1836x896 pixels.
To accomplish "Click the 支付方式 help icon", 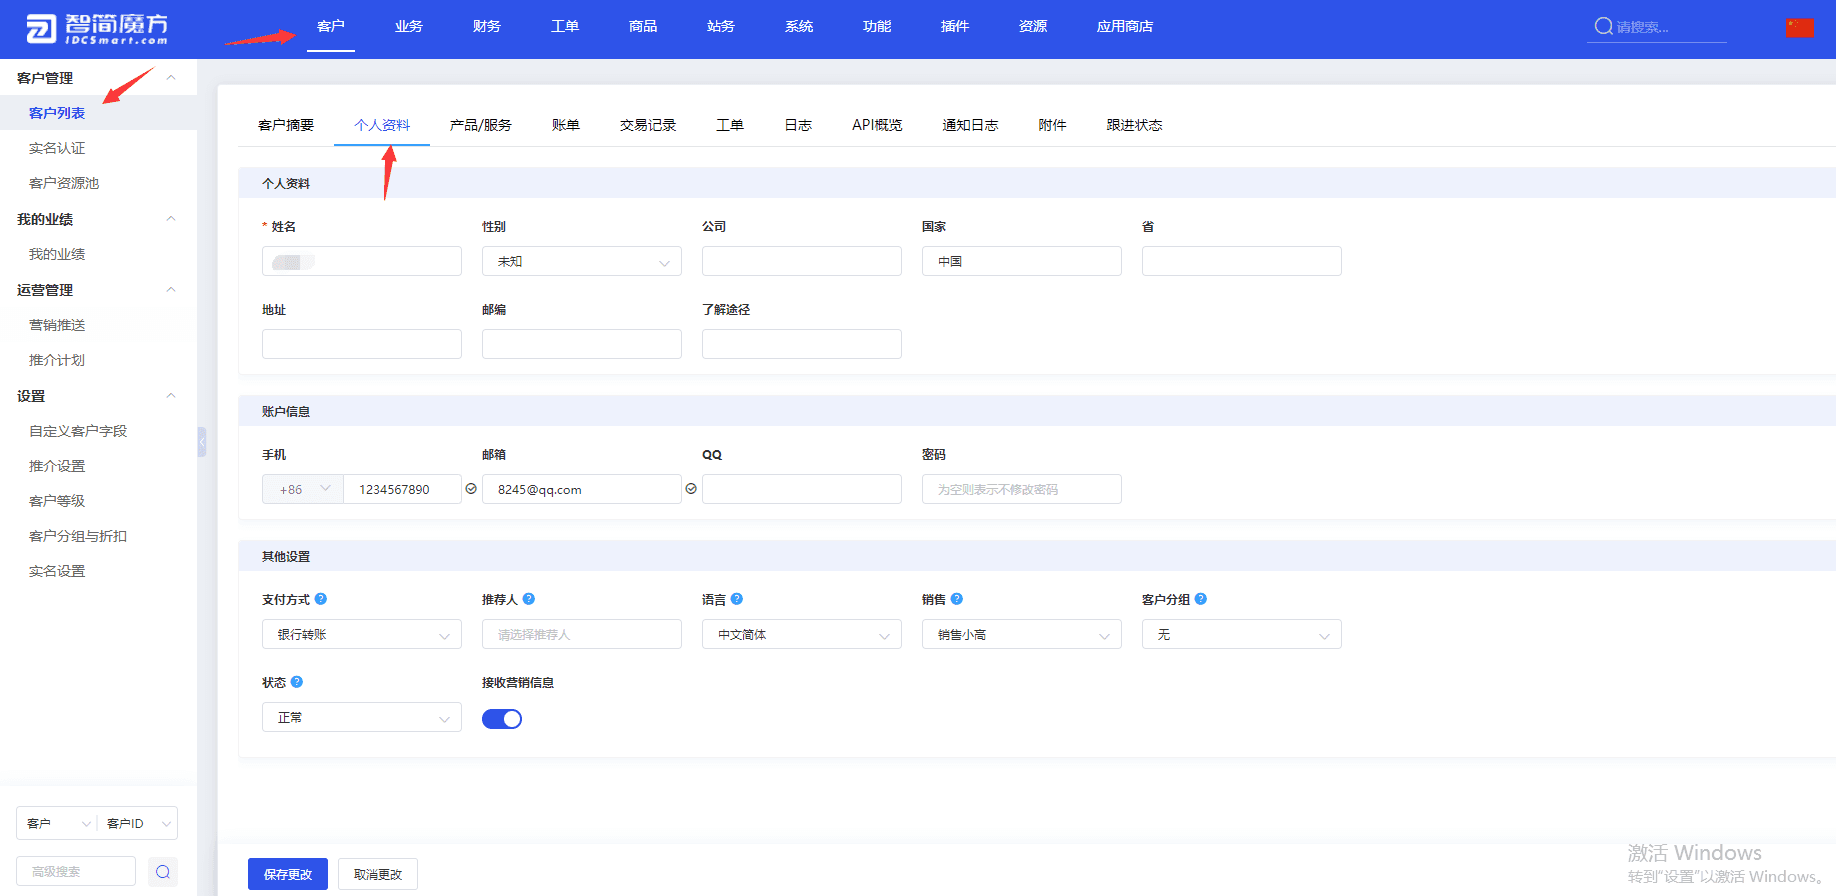I will tap(321, 599).
